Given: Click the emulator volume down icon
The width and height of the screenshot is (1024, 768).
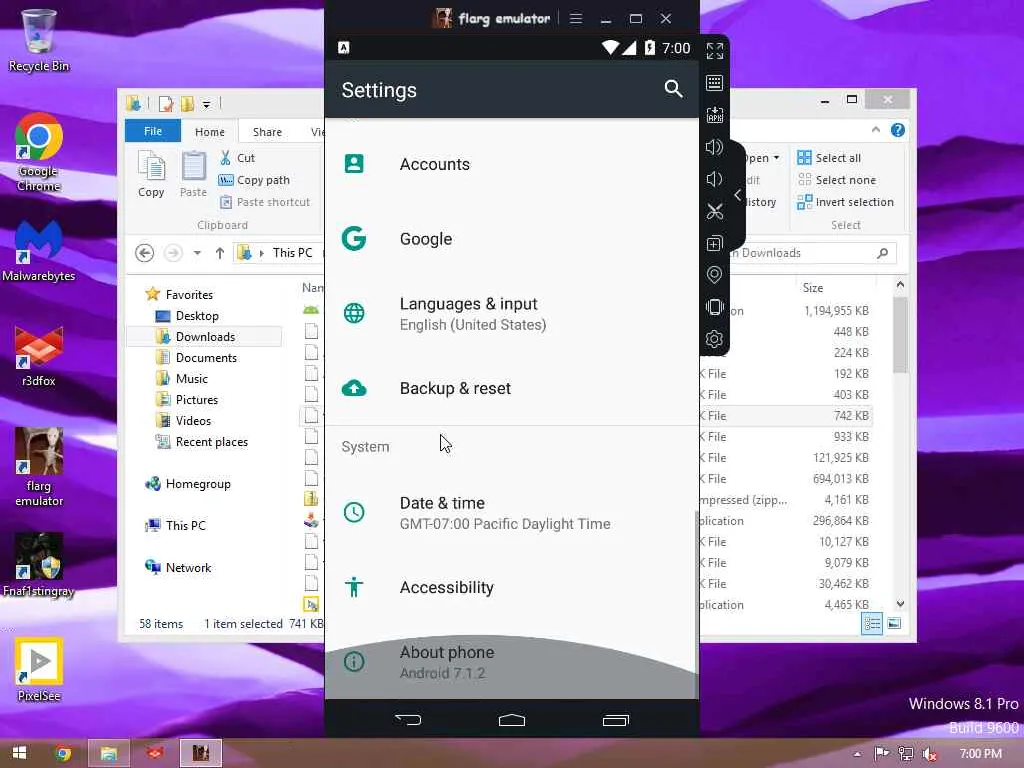Looking at the screenshot, I should [x=714, y=179].
